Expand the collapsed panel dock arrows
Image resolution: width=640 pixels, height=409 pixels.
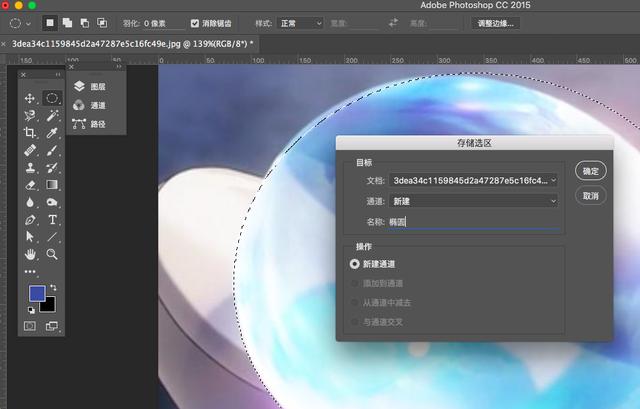pos(119,67)
